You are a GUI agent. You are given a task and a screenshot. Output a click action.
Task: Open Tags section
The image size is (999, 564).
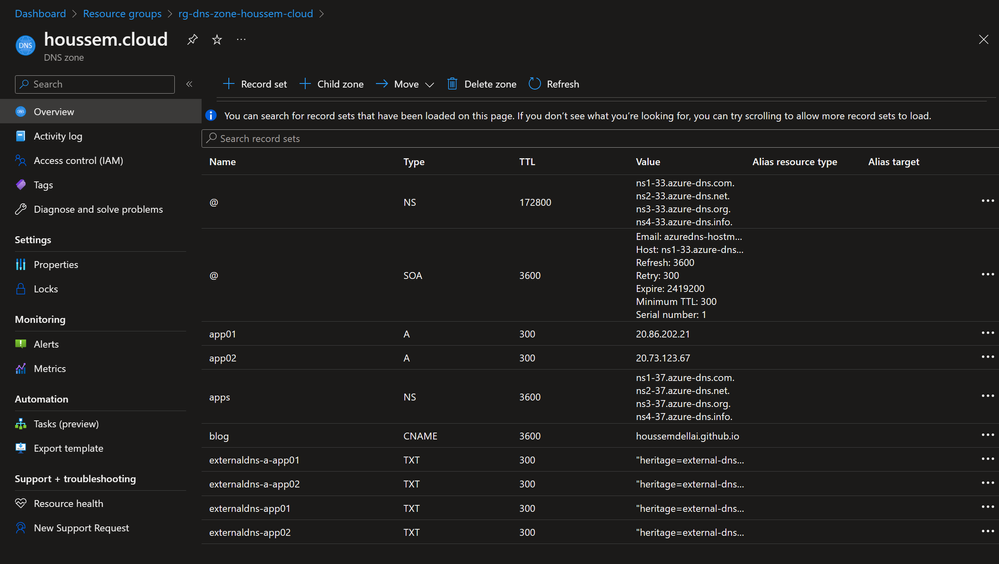tap(43, 185)
